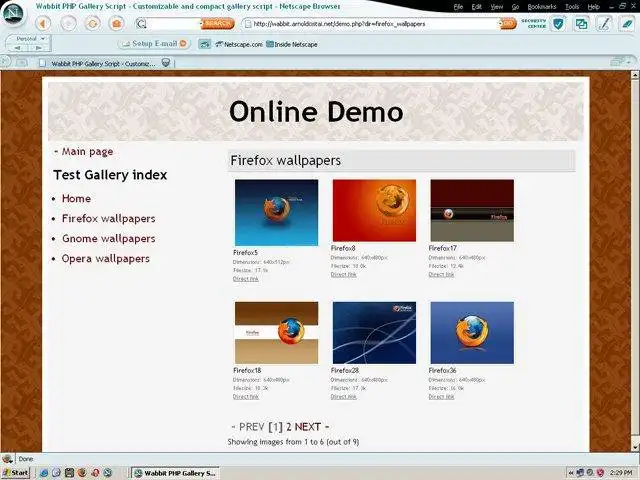Image resolution: width=640 pixels, height=480 pixels.
Task: Open the Help menu
Action: tap(593, 7)
